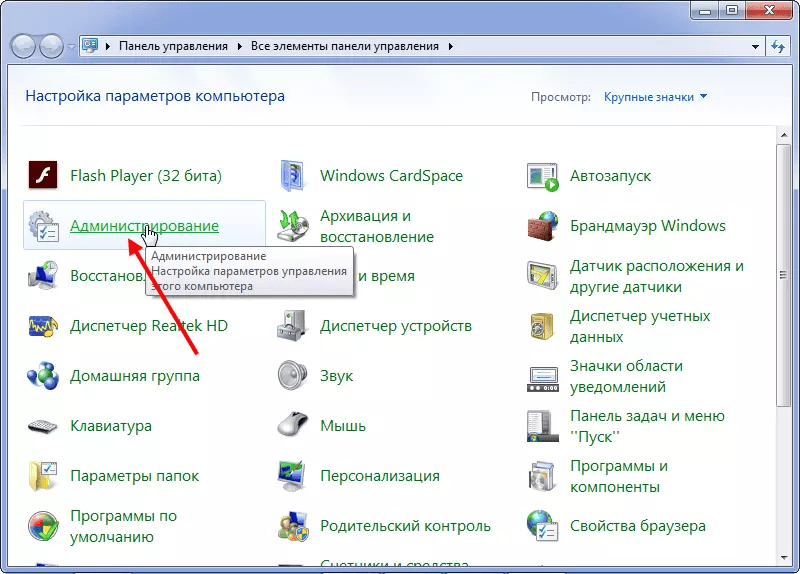Expand arrow after Все элементы панели управления
800x574 pixels.
tap(450, 46)
